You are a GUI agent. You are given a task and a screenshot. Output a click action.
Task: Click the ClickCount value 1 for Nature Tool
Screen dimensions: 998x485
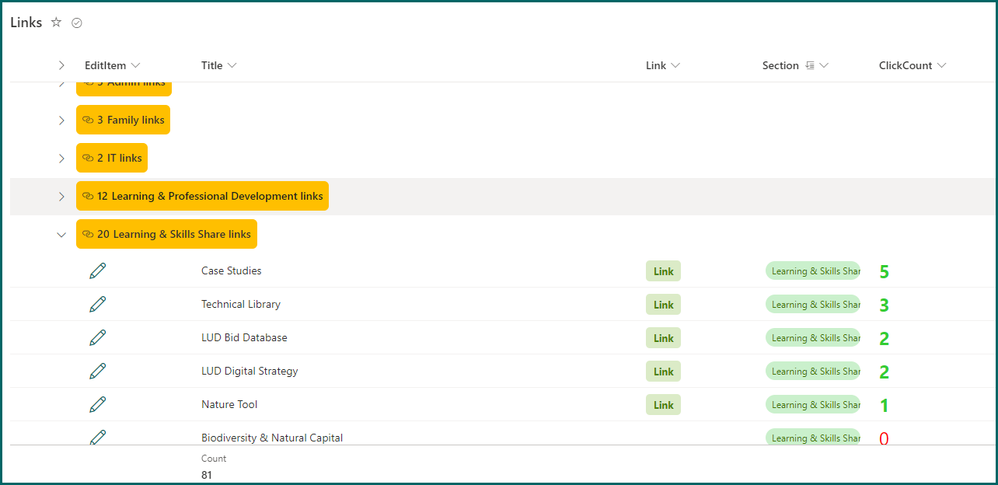(x=884, y=405)
